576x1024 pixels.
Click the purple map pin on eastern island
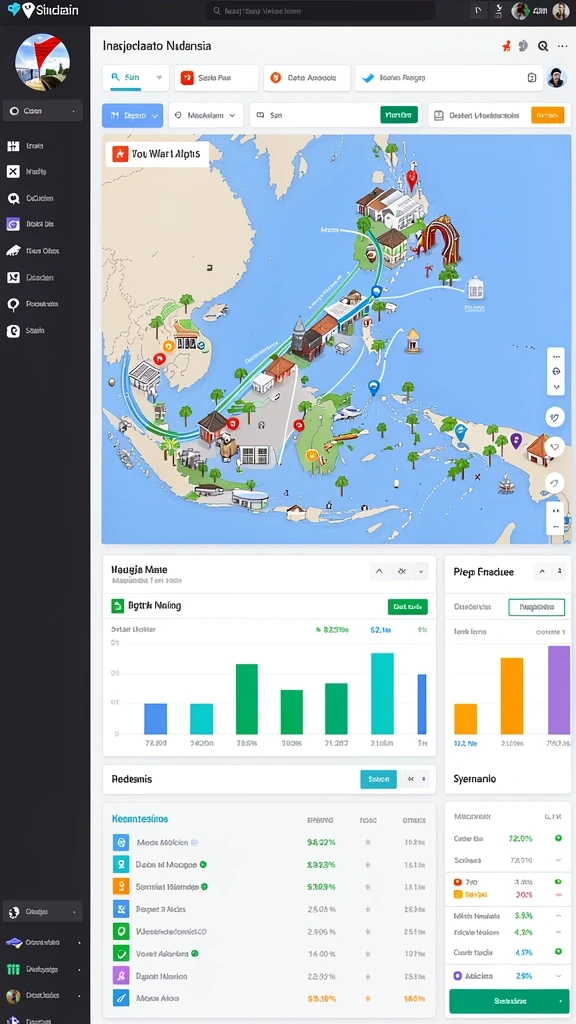tap(516, 441)
